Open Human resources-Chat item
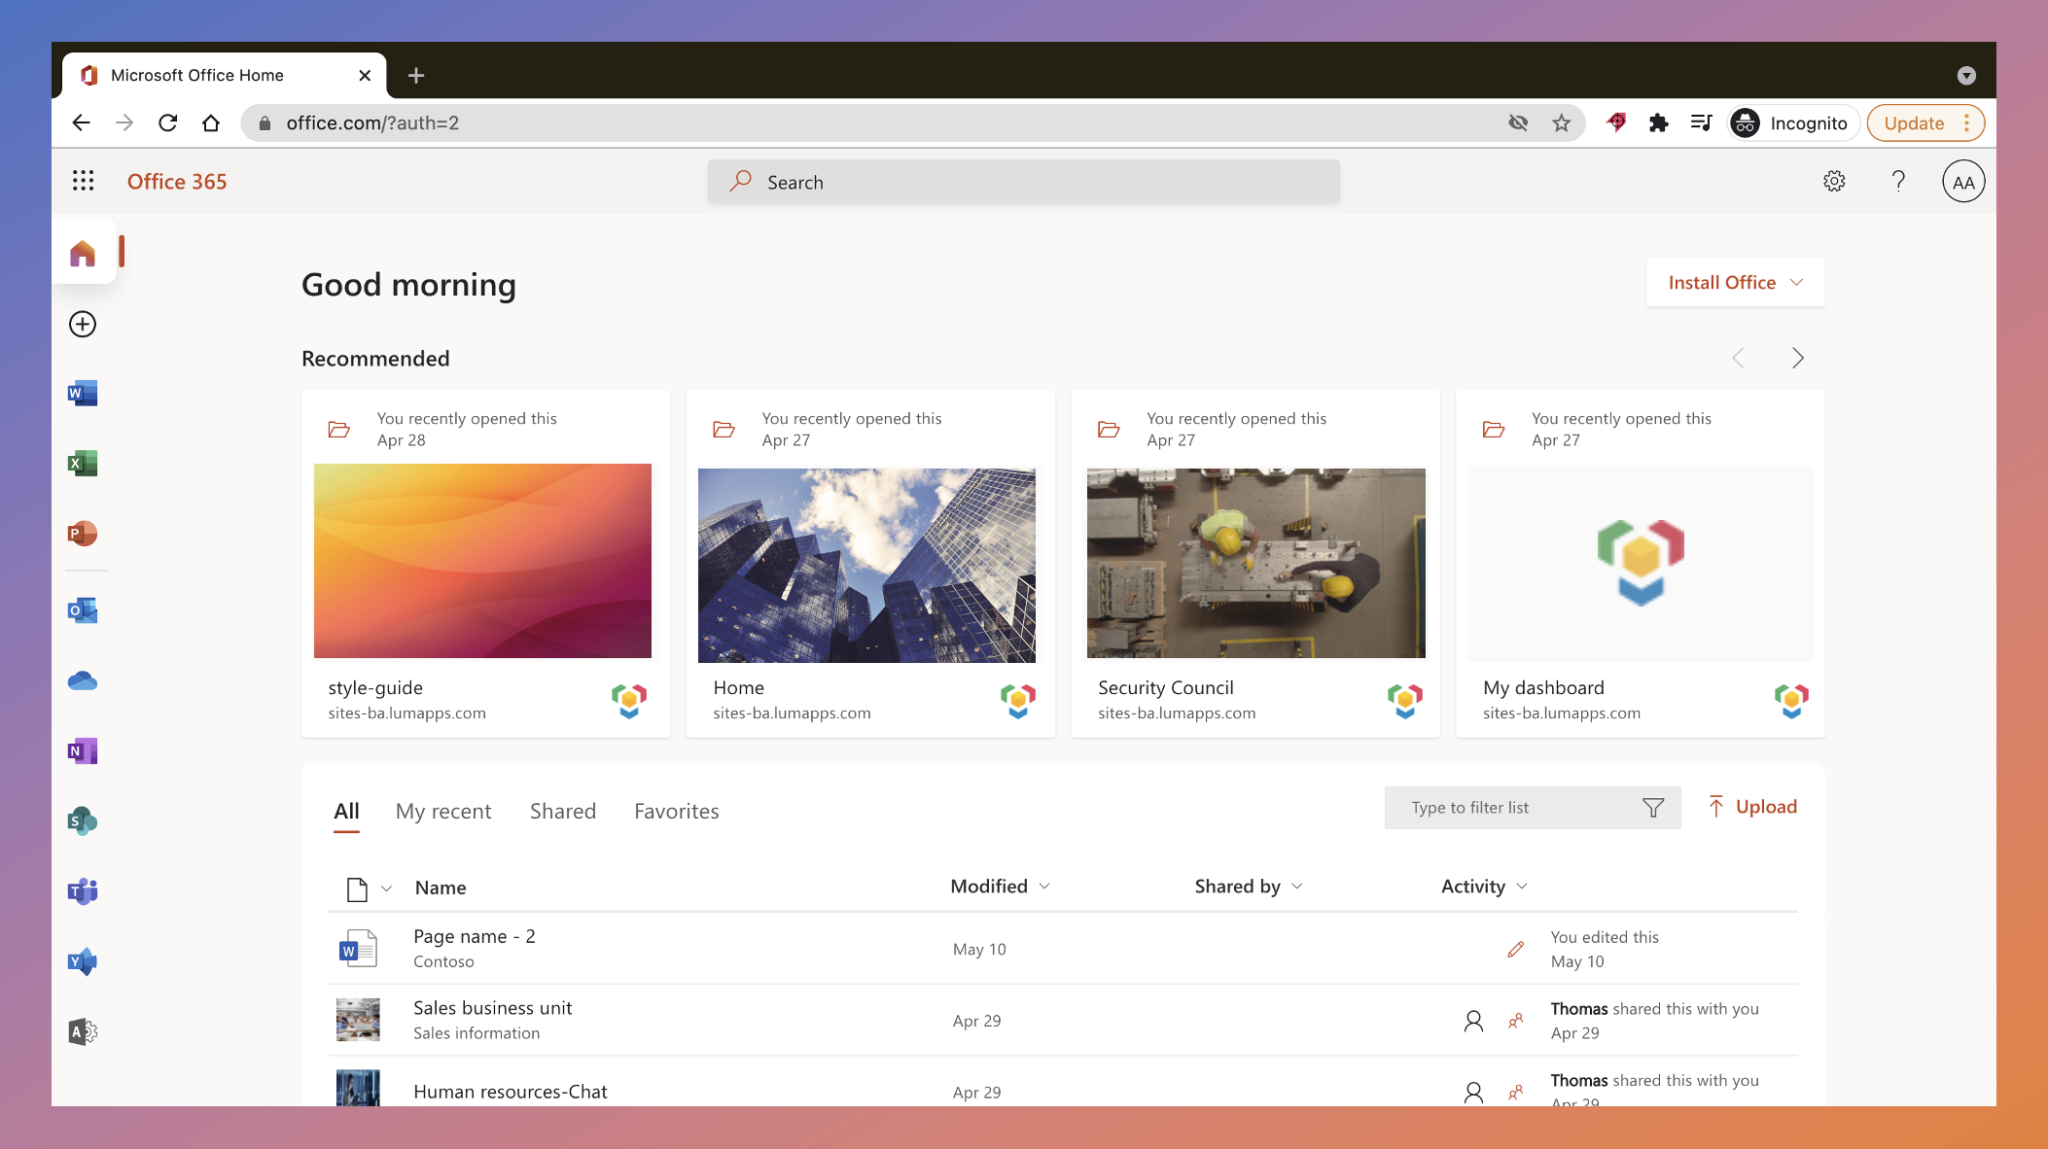The image size is (2048, 1149). point(510,1092)
